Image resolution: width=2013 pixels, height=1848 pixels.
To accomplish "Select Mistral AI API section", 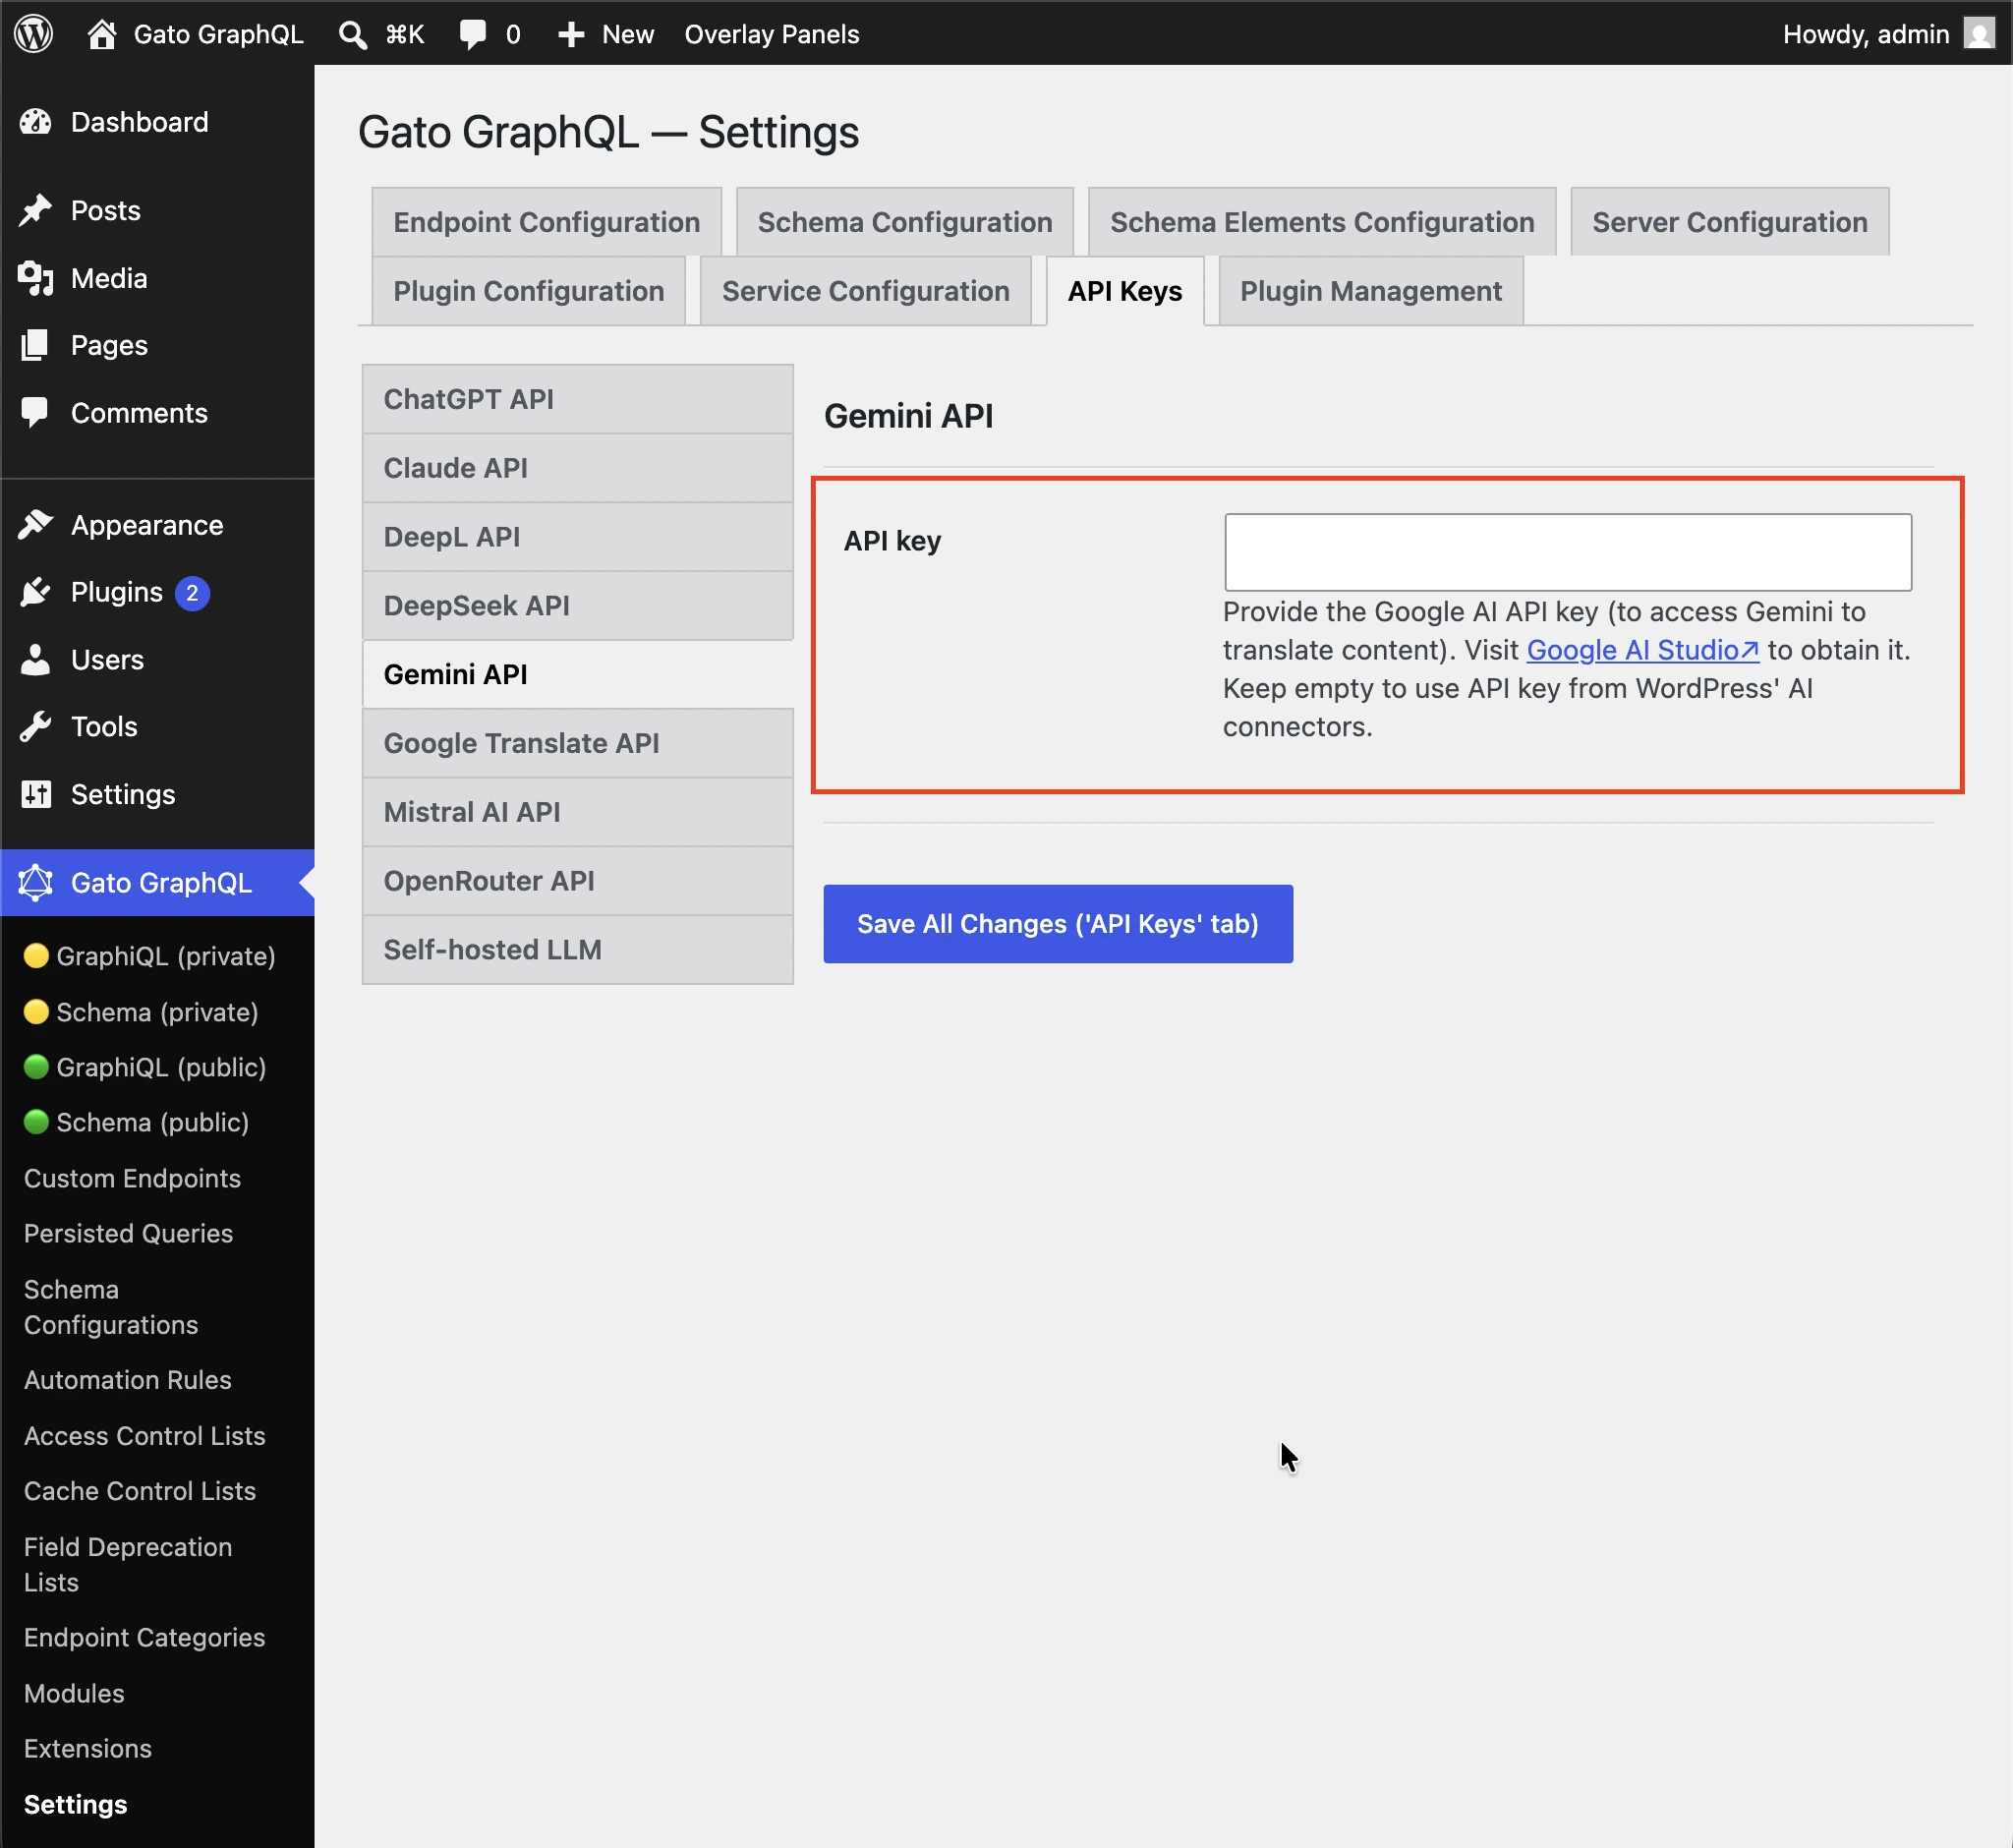I will [x=577, y=812].
